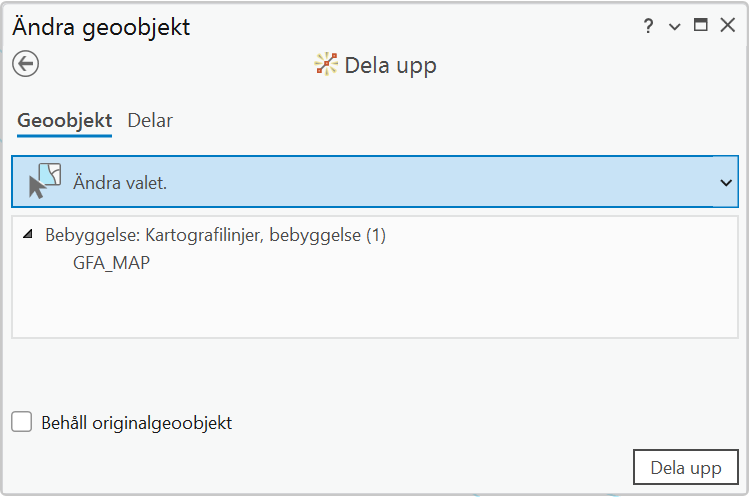Switch to the Delar tab
750x497 pixels.
pyautogui.click(x=150, y=121)
